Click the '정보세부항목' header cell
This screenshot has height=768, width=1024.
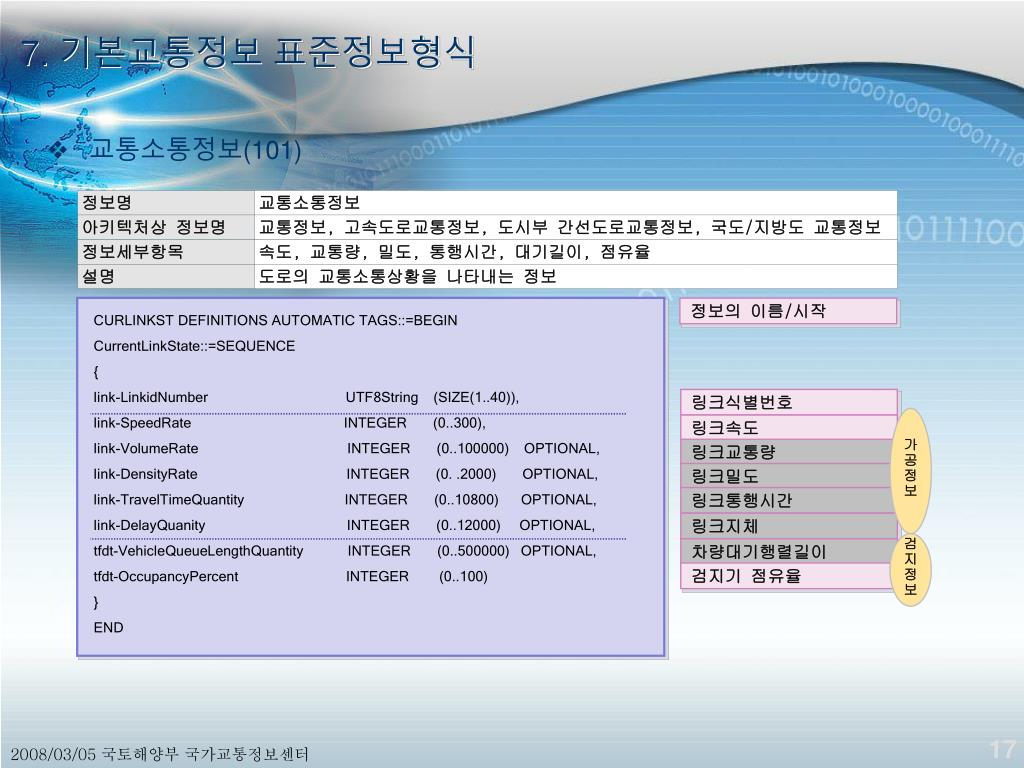(166, 252)
